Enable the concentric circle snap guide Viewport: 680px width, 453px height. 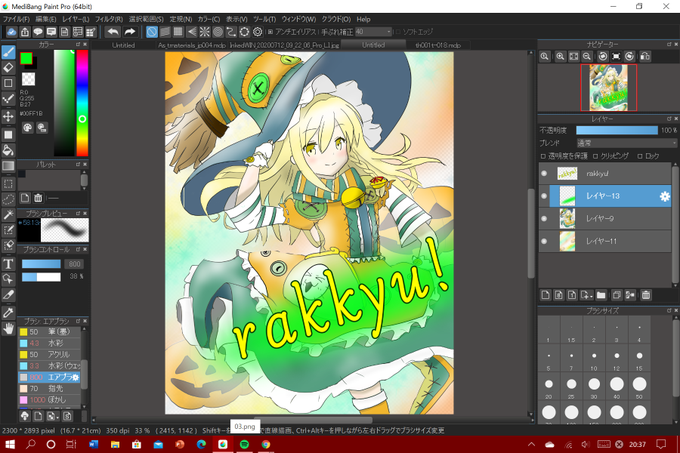pyautogui.click(x=218, y=32)
